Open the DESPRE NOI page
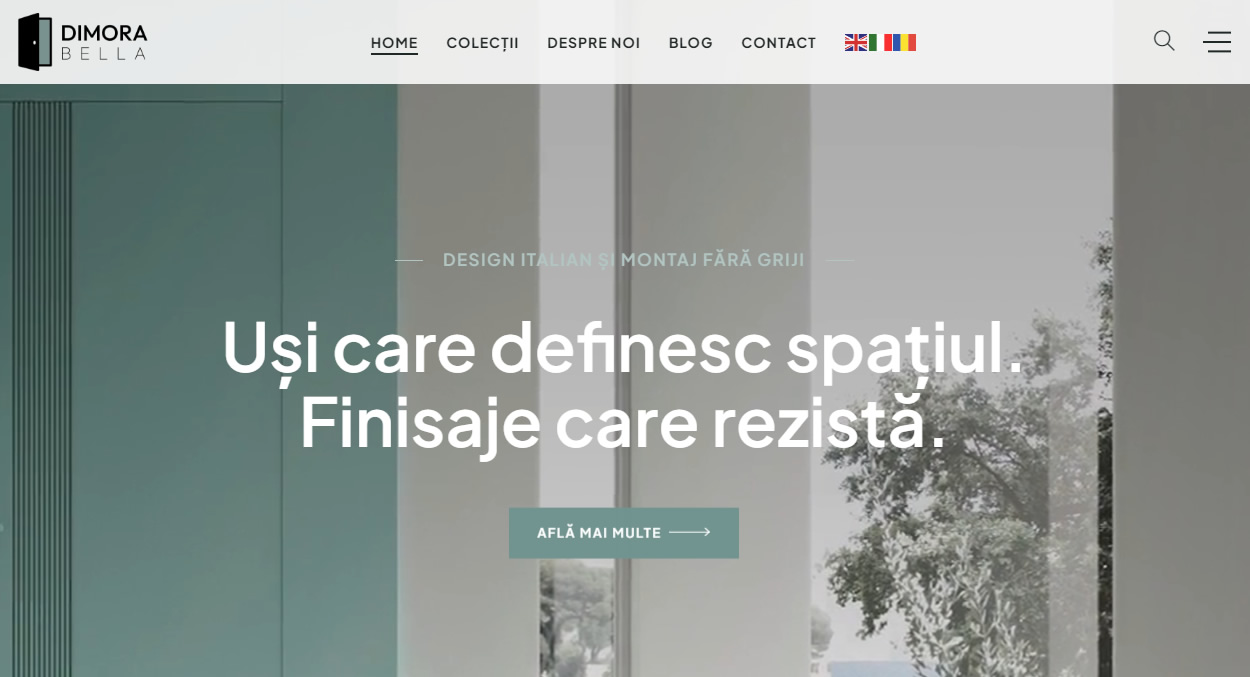Image resolution: width=1250 pixels, height=677 pixels. [593, 42]
